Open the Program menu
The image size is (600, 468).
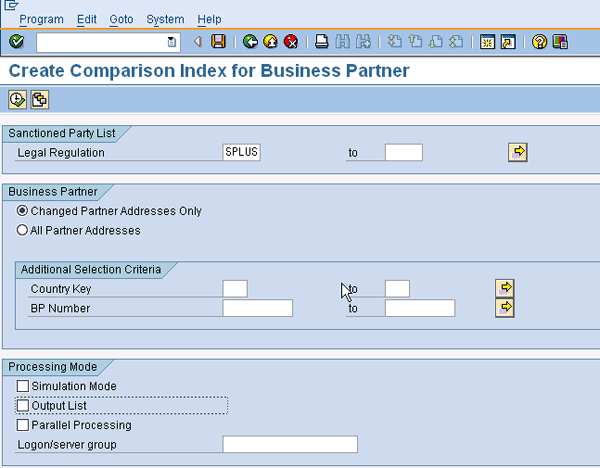point(41,19)
